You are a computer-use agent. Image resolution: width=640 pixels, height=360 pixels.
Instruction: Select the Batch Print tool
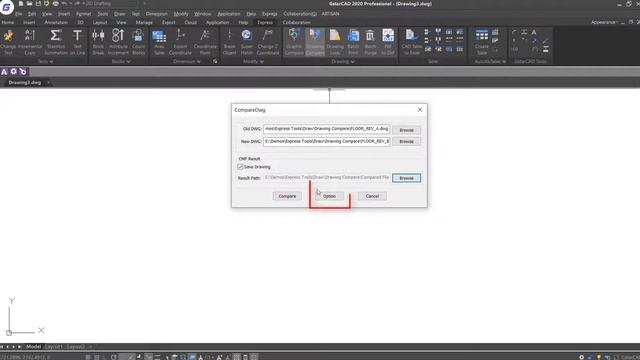click(x=353, y=42)
